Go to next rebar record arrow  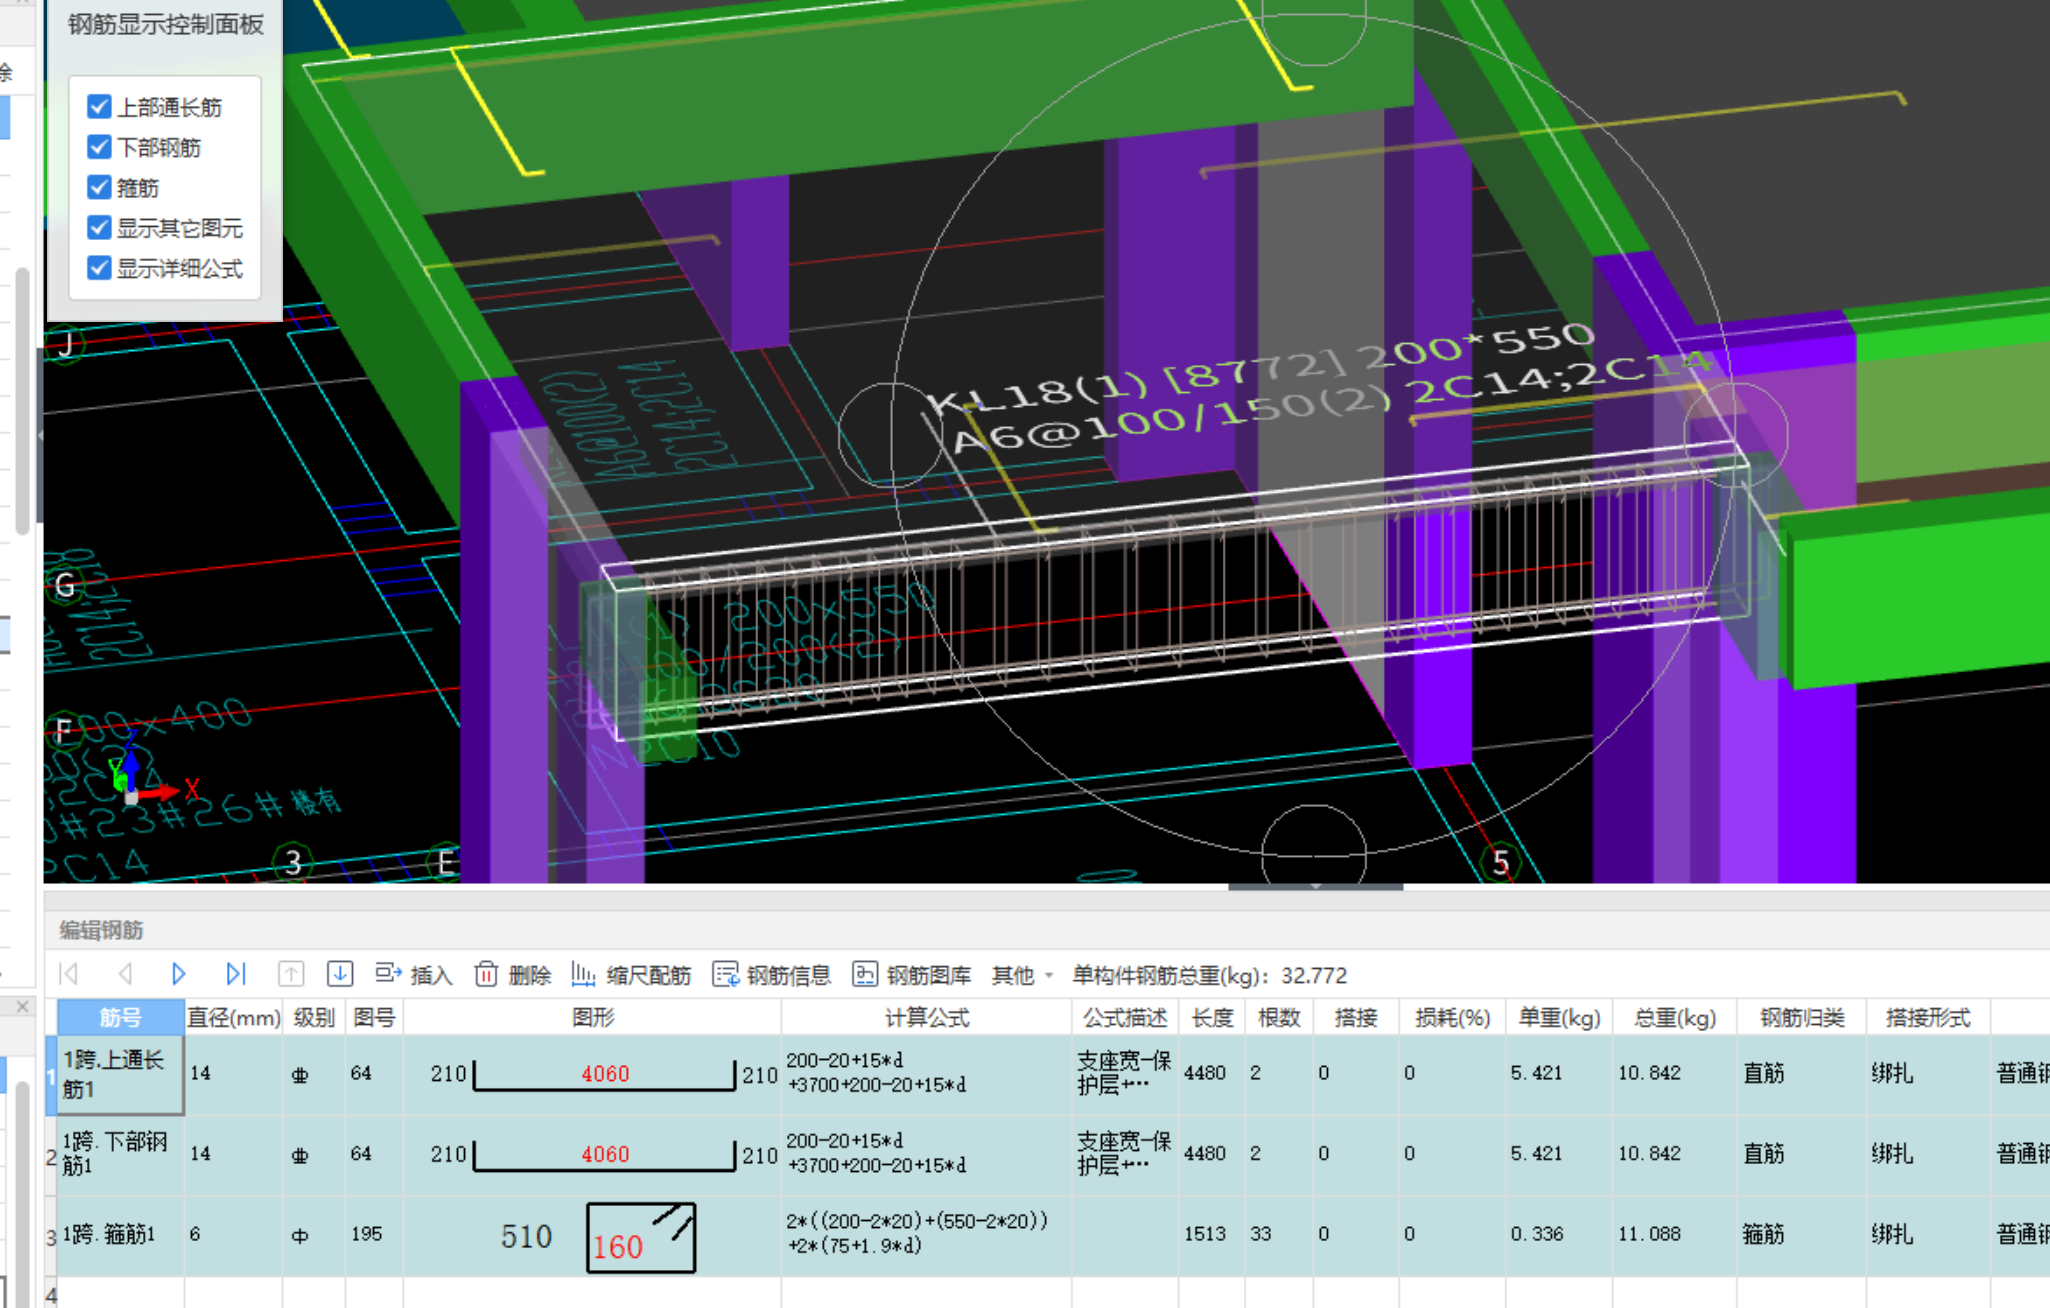(x=179, y=974)
